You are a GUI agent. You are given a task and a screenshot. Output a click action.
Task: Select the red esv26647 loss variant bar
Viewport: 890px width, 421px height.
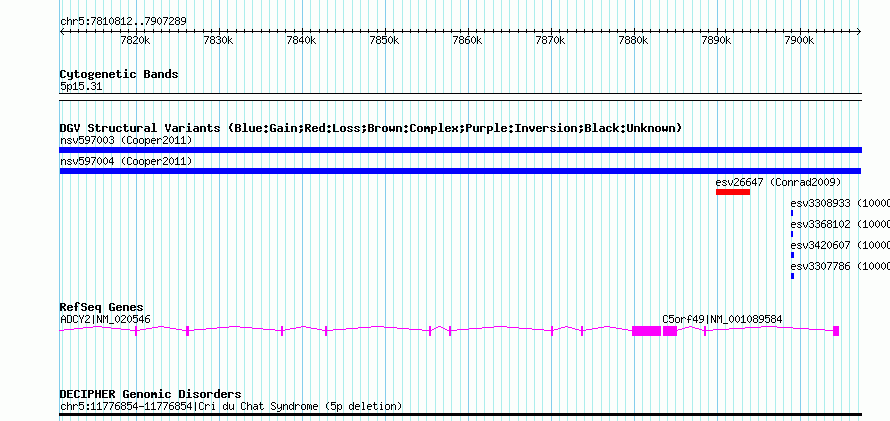(733, 192)
